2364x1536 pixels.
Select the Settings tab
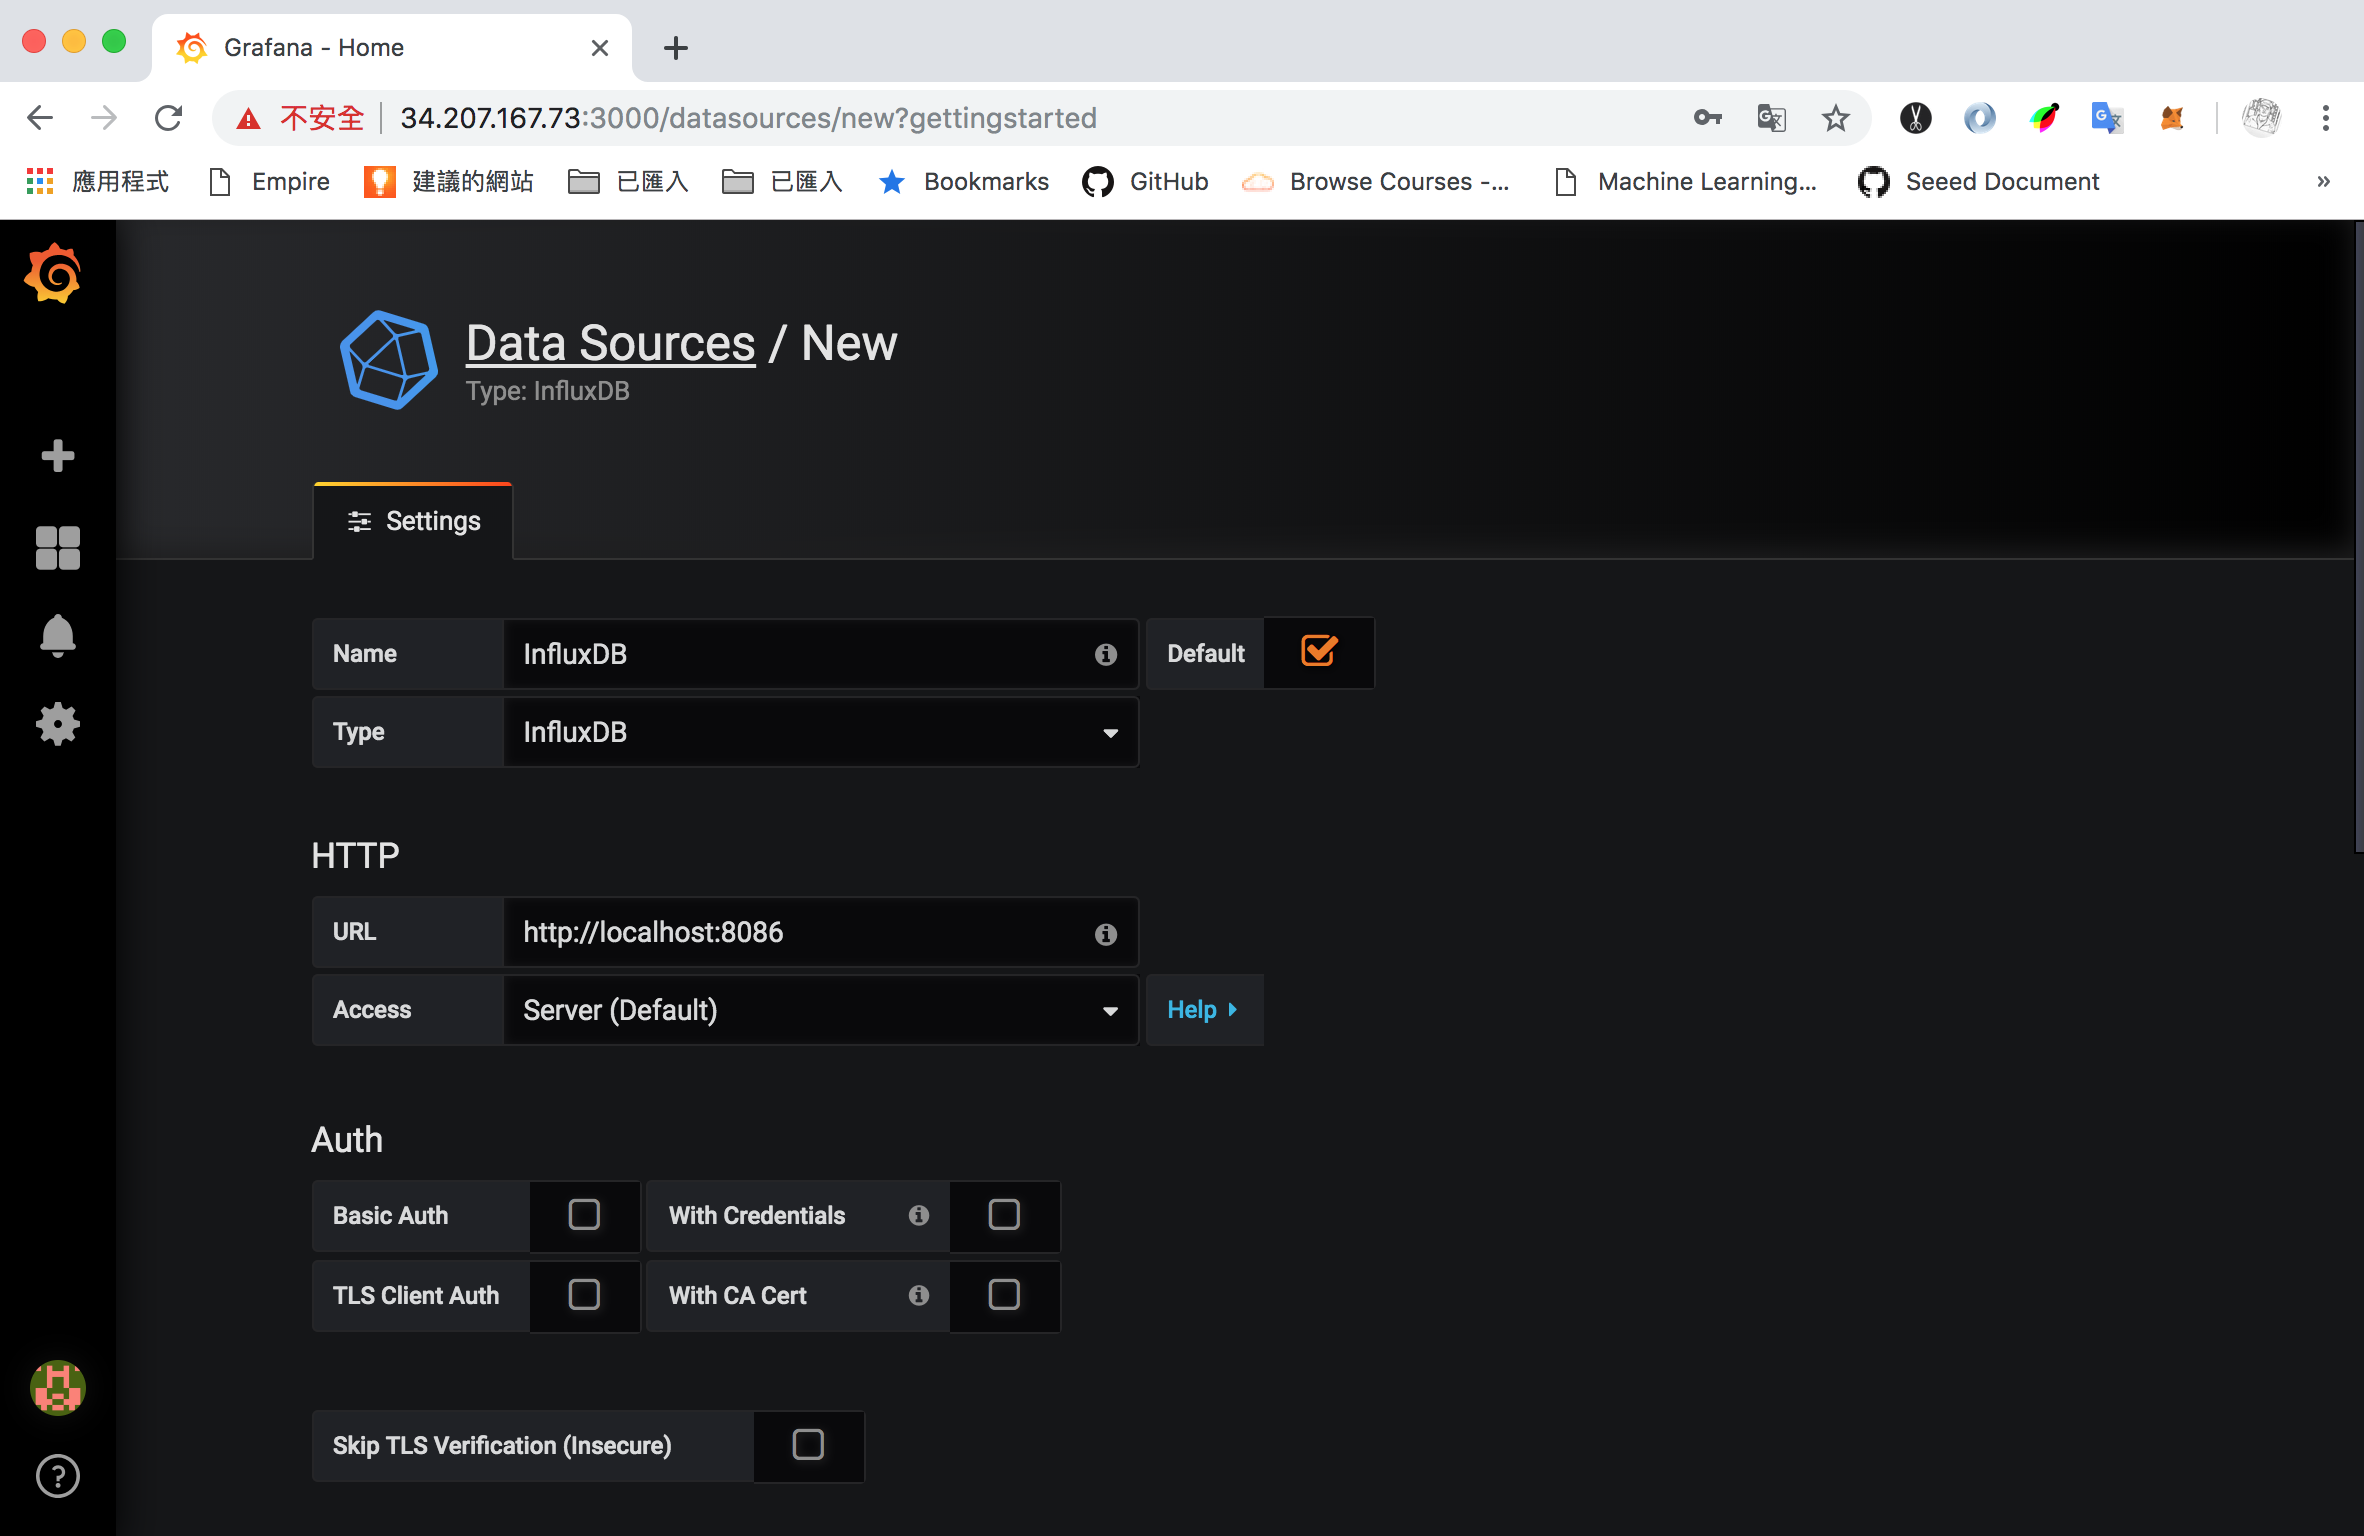click(413, 521)
